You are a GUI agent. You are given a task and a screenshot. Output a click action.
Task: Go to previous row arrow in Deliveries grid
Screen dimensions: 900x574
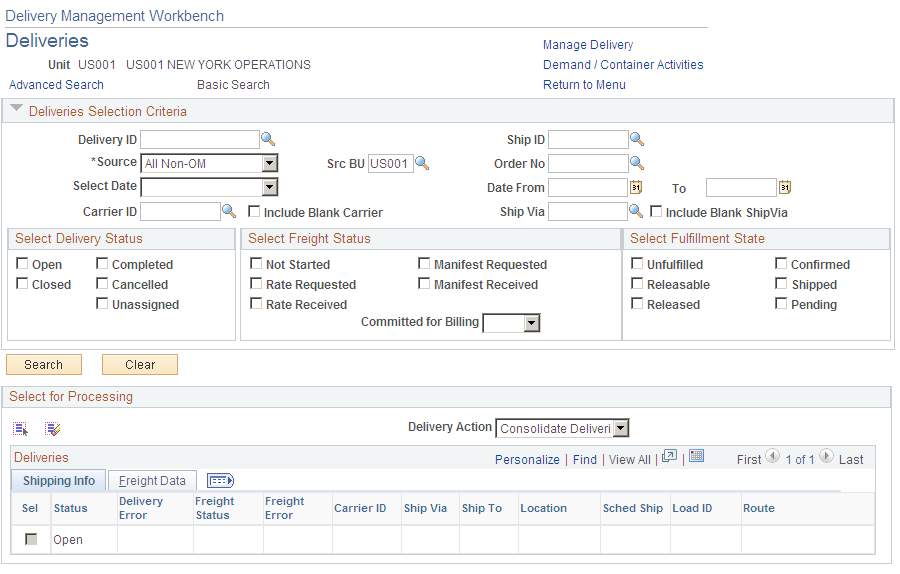773,456
